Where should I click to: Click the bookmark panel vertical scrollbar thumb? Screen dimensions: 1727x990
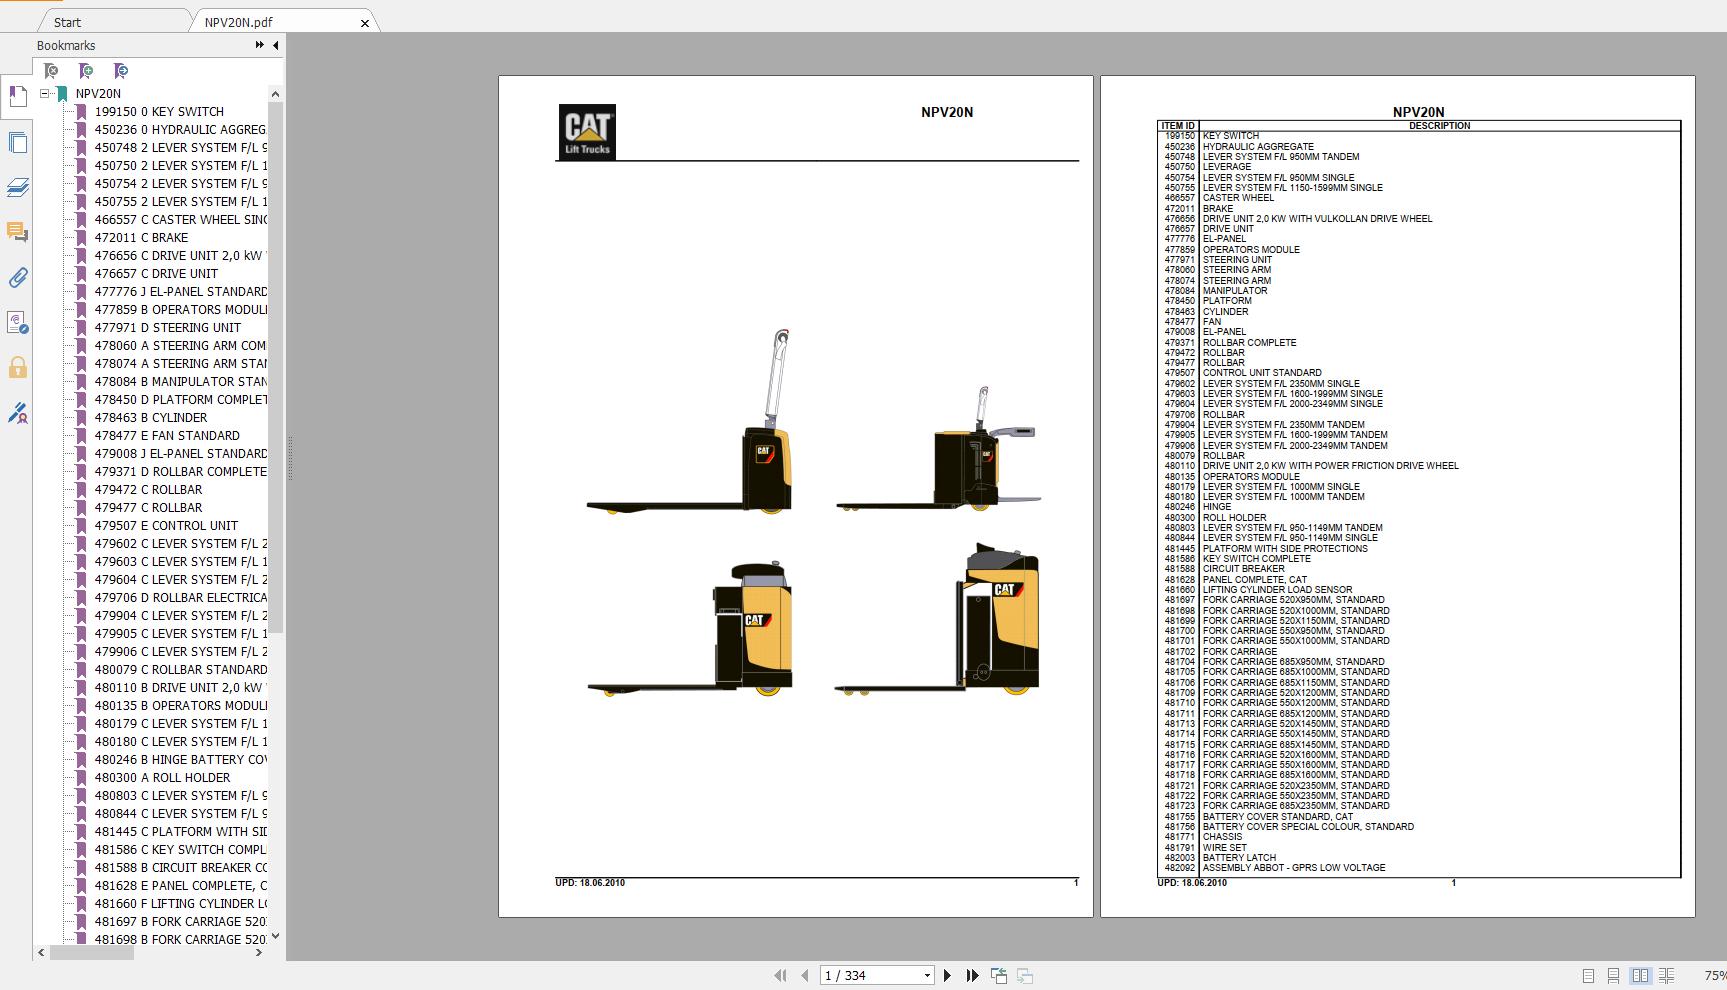click(x=275, y=368)
